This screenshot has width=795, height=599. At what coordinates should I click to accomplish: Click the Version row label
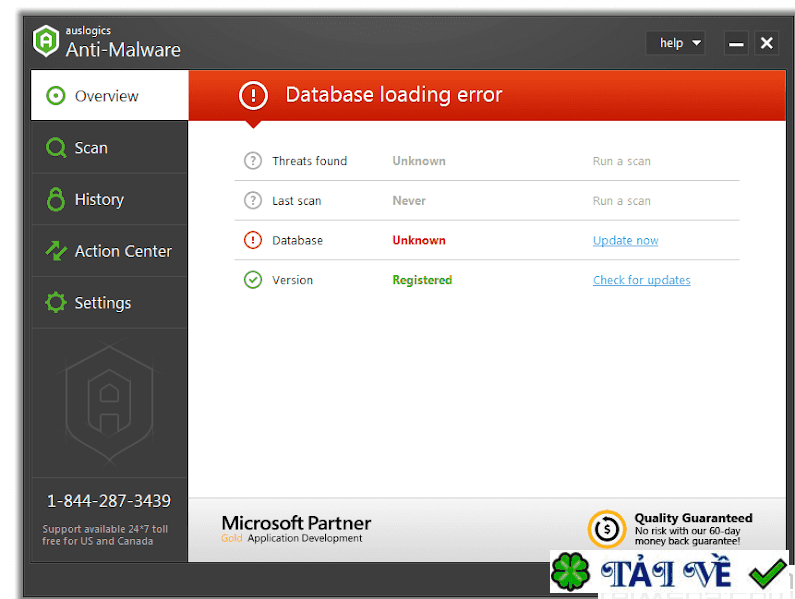tap(293, 280)
